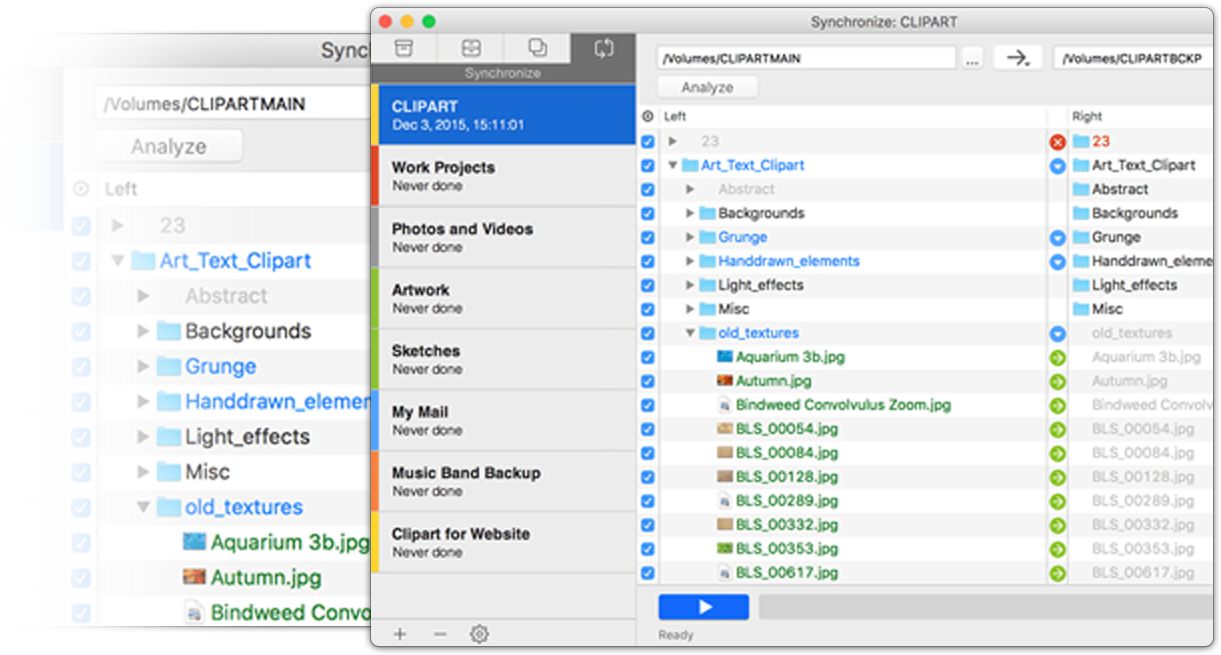Viewport: 1221px width, 655px height.
Task: Disable the checkbox next to BLS_00289.jpg
Action: tap(647, 502)
